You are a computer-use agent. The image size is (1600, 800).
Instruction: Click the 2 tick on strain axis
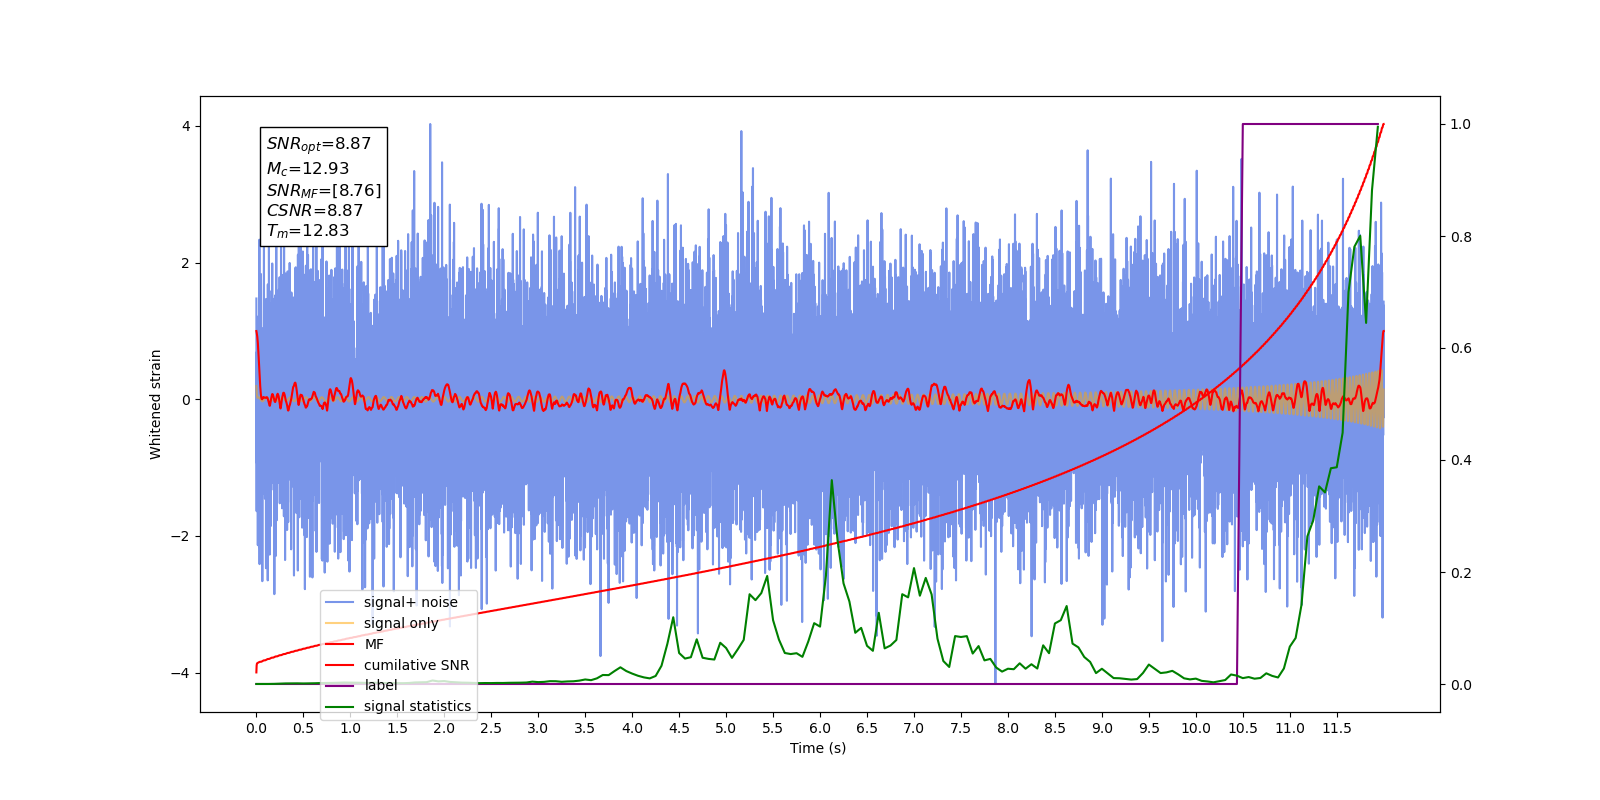[x=186, y=263]
